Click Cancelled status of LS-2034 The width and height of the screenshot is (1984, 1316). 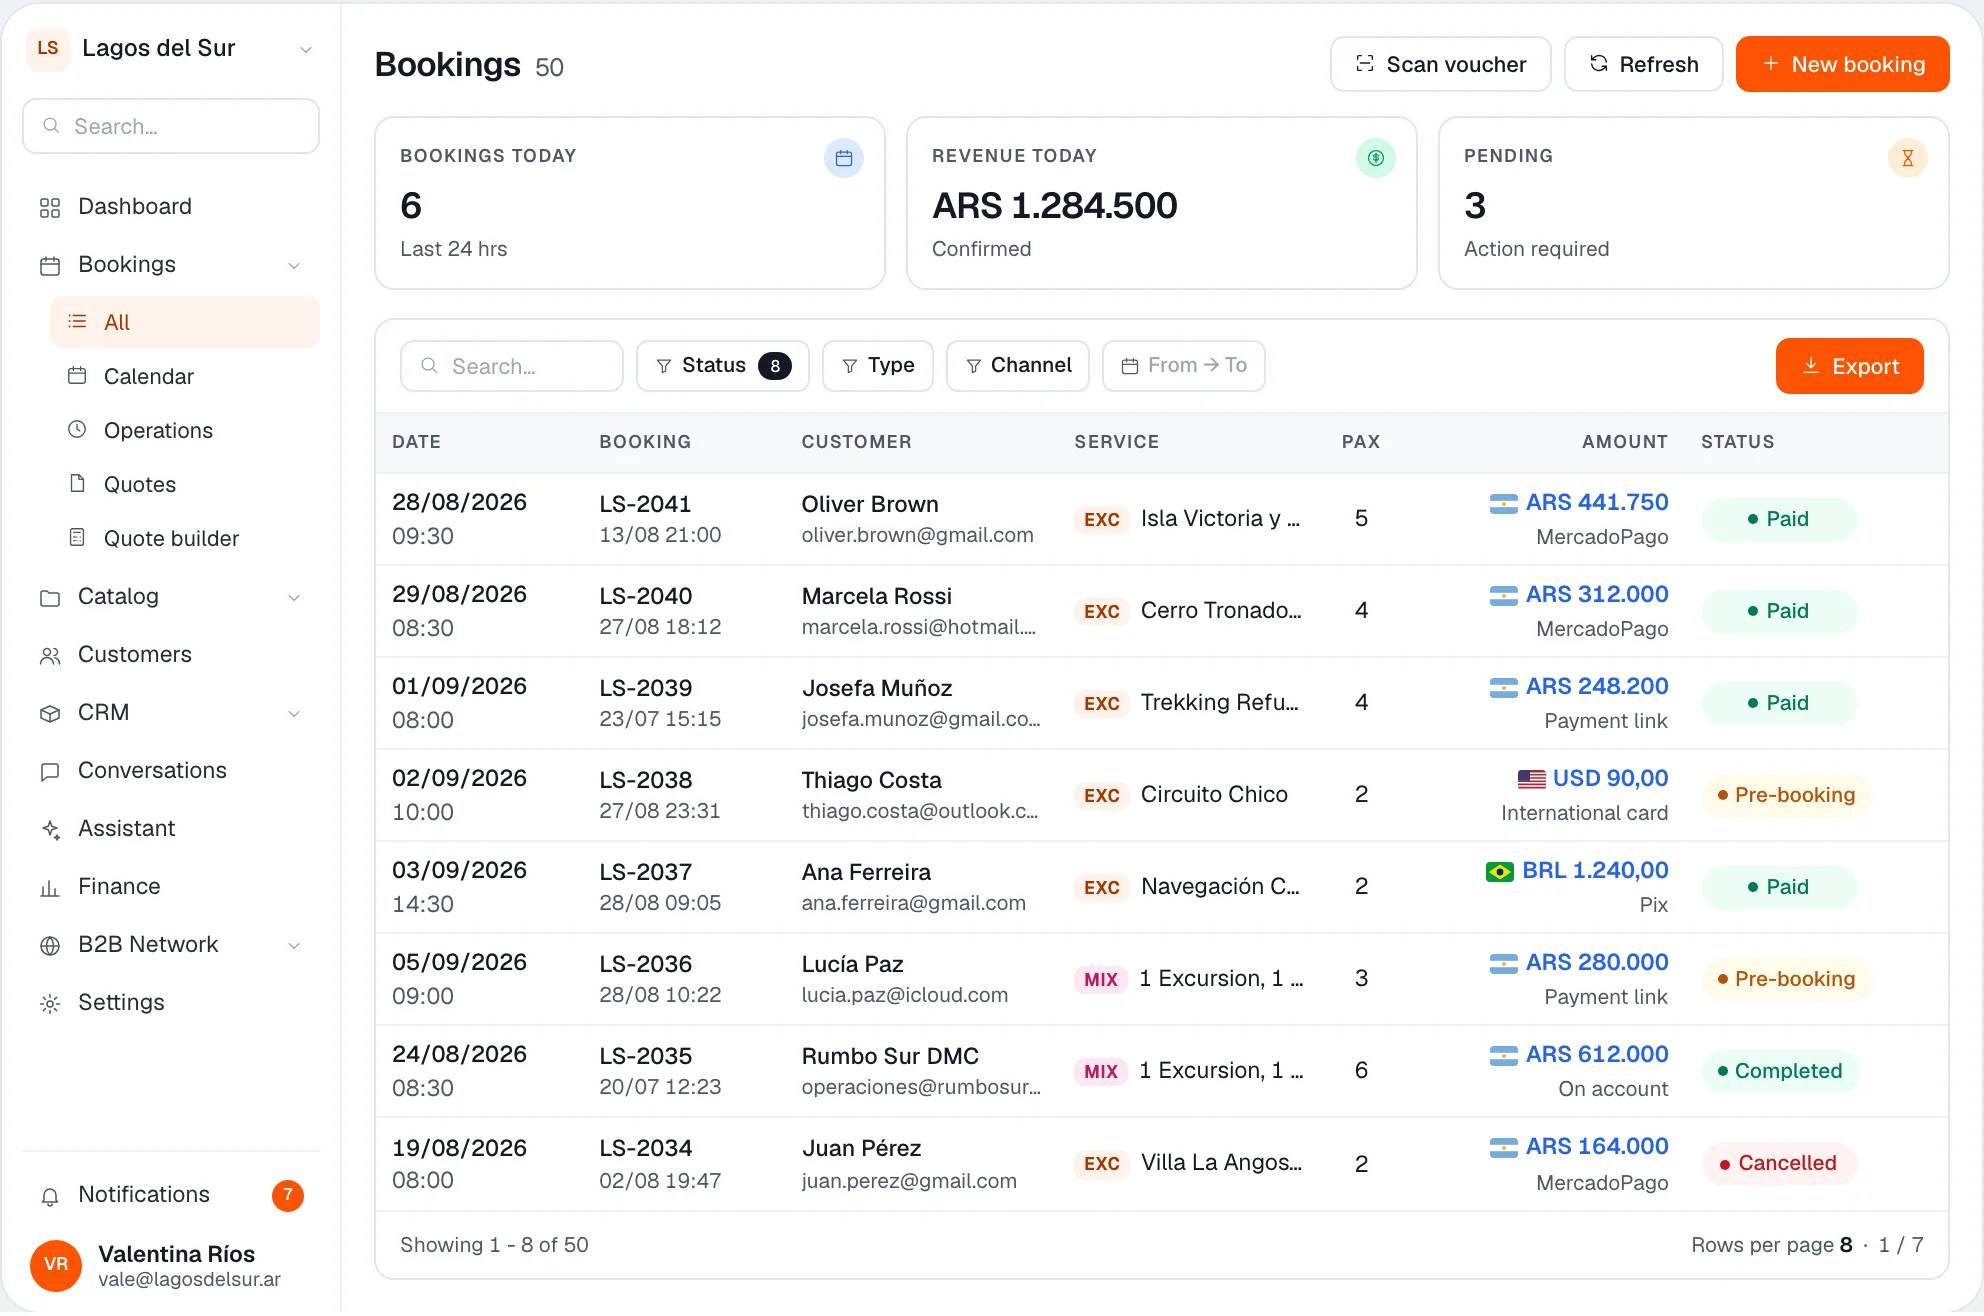(1779, 1163)
